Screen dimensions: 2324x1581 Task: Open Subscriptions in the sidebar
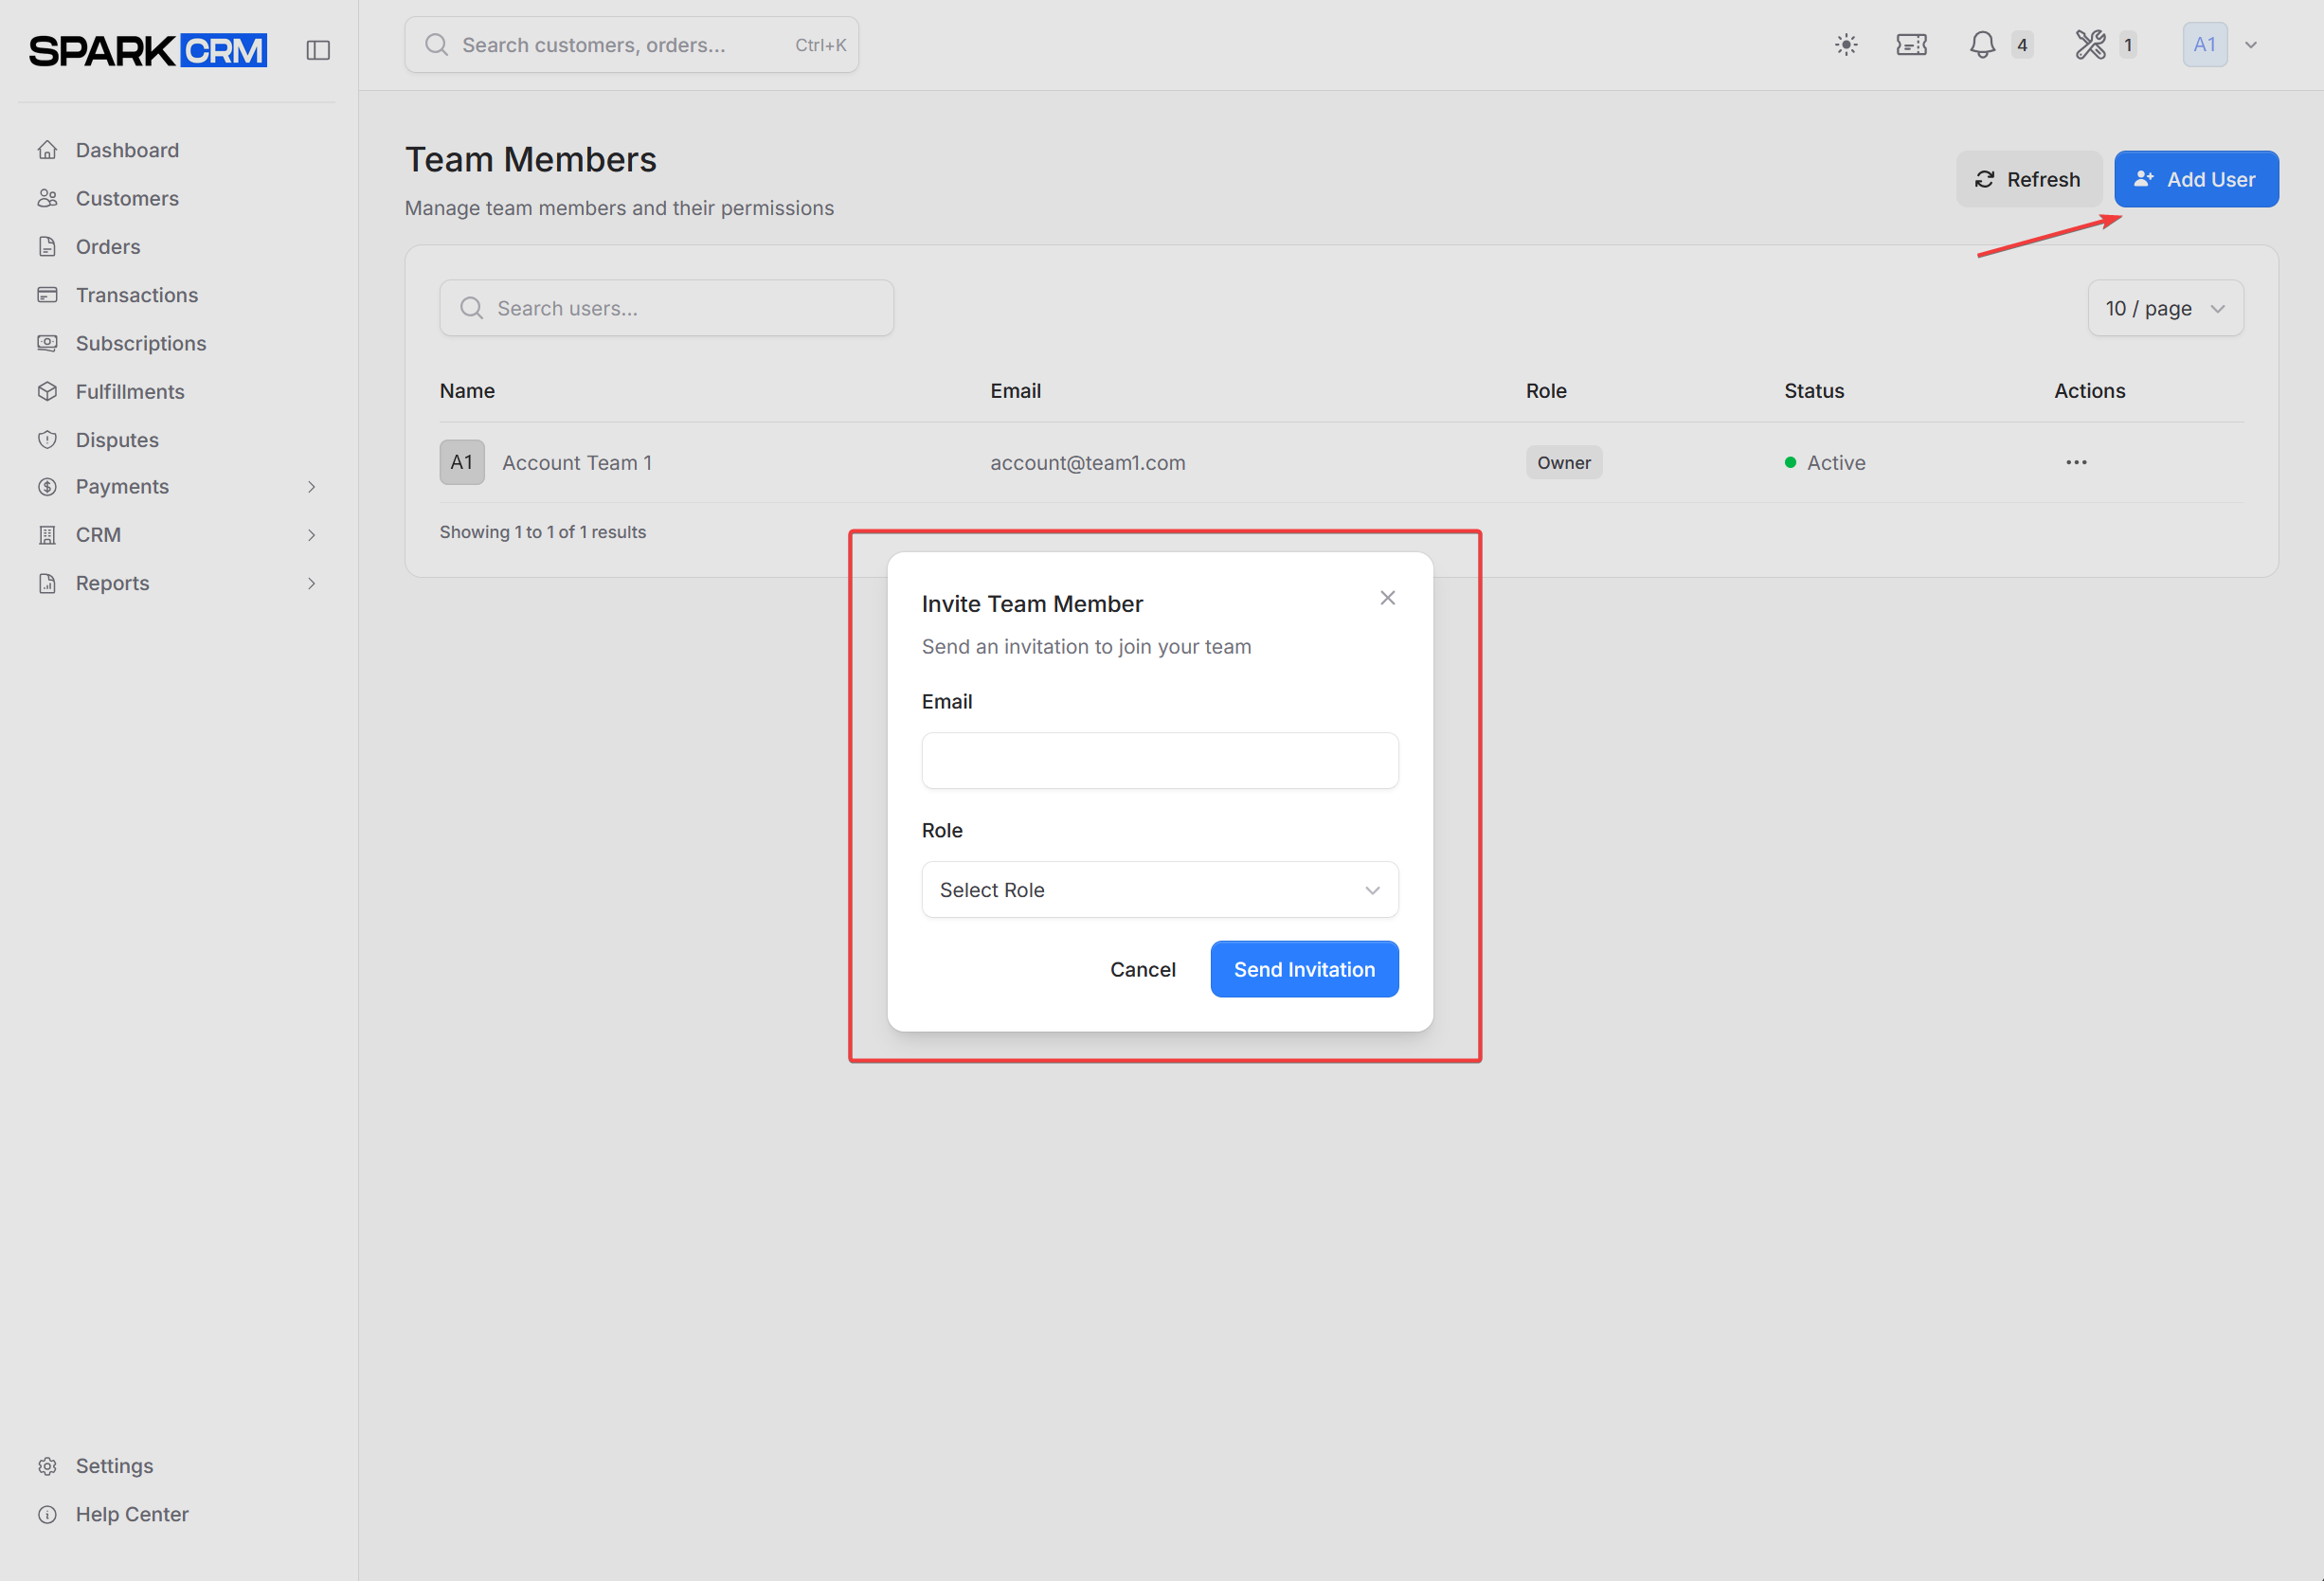tap(141, 343)
